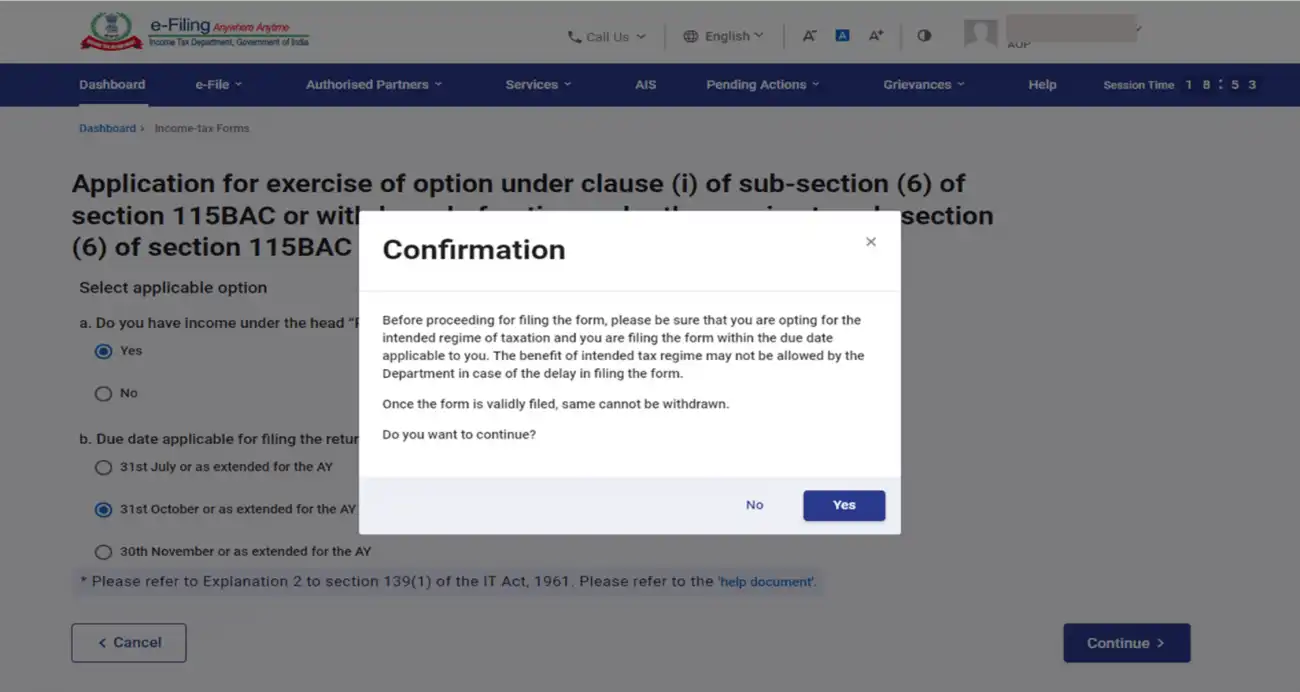Decrease font size using the A- icon

(809, 35)
